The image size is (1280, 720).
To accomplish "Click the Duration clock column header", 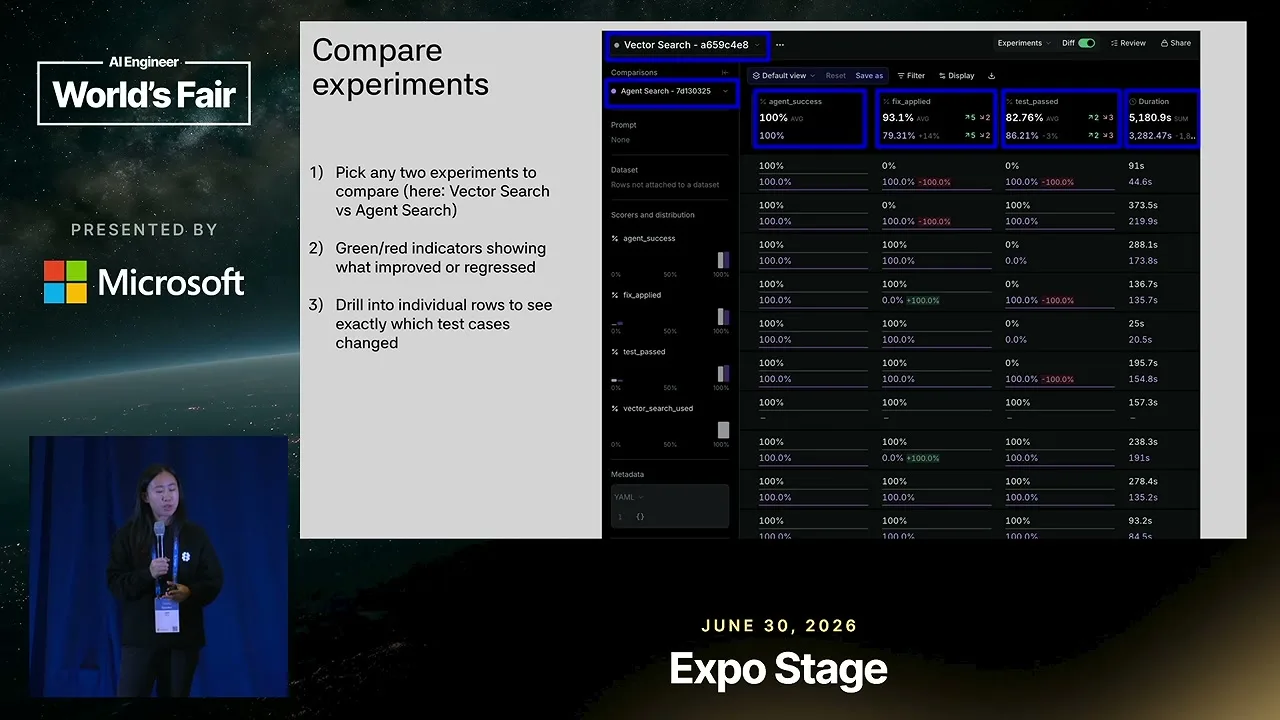I will 1148,101.
